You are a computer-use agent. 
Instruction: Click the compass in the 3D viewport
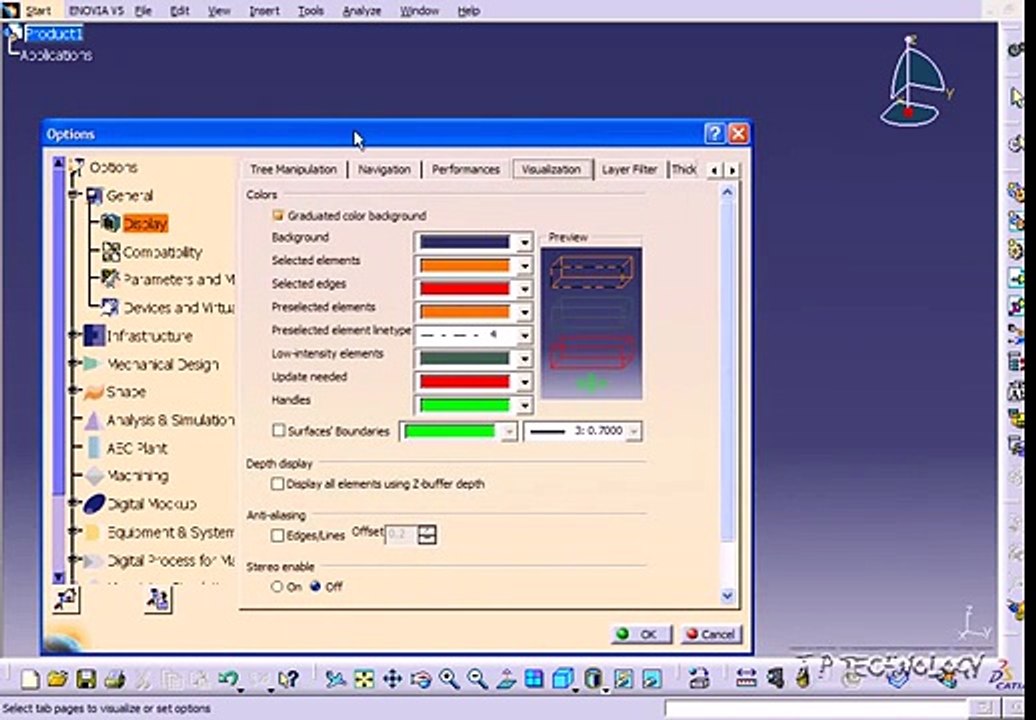coord(916,81)
